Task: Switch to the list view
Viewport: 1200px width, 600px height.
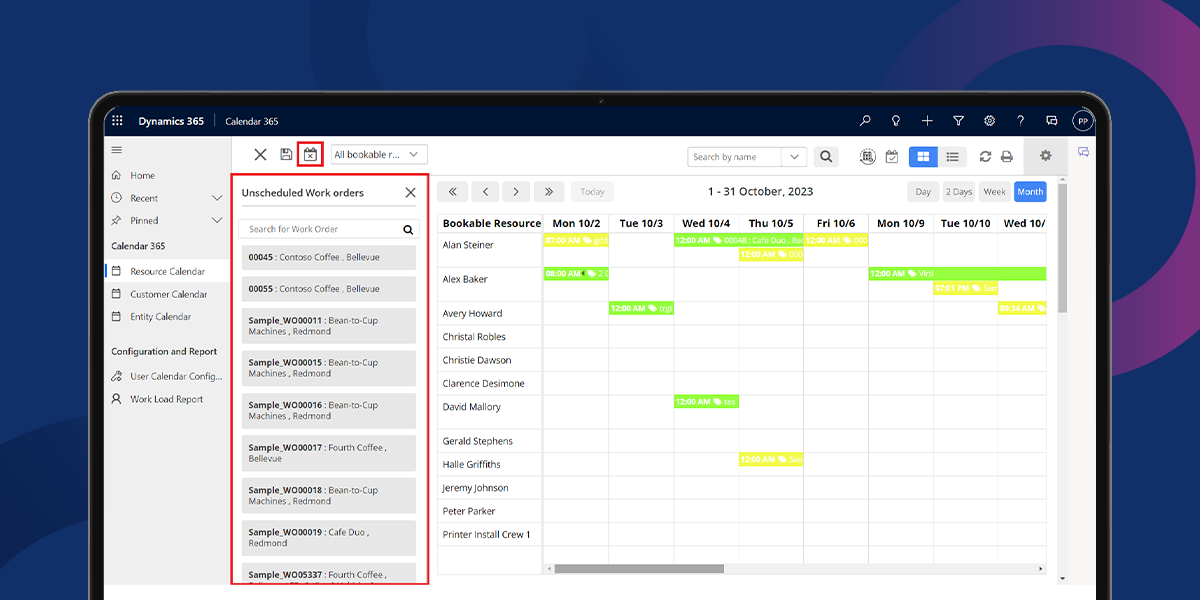Action: [952, 157]
